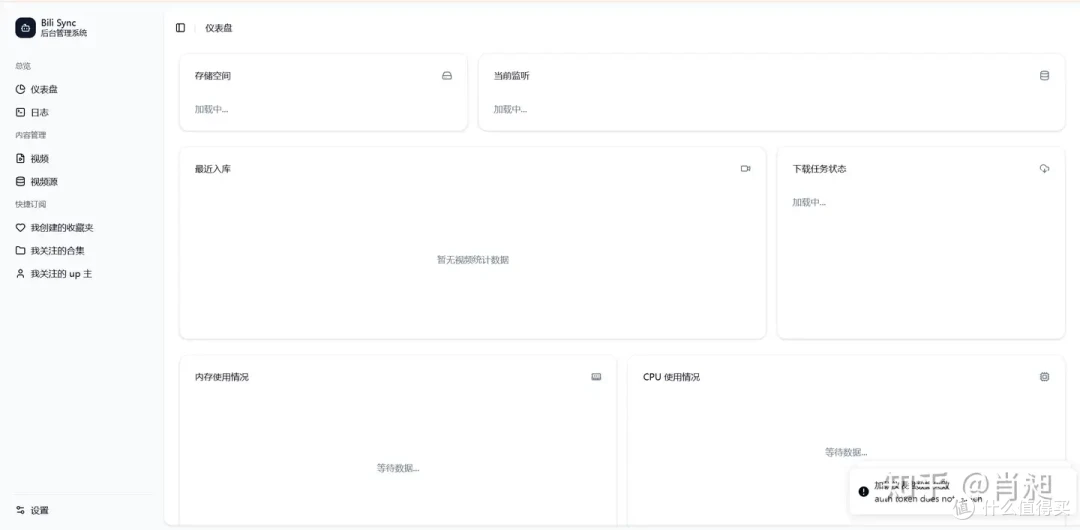Open 设置 at sidebar bottom
Image resolution: width=1080 pixels, height=530 pixels.
coord(81,511)
